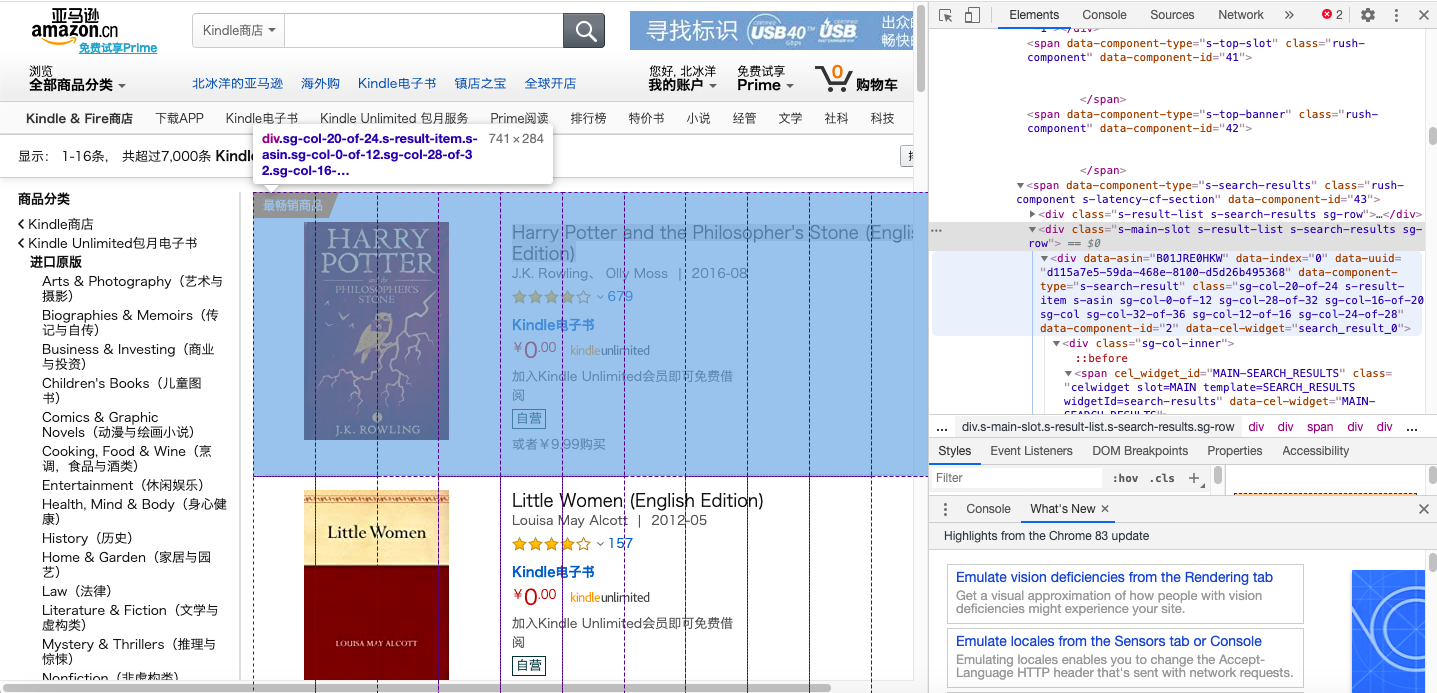Click the breadcrumb left ellipsis in DevTools

(941, 426)
